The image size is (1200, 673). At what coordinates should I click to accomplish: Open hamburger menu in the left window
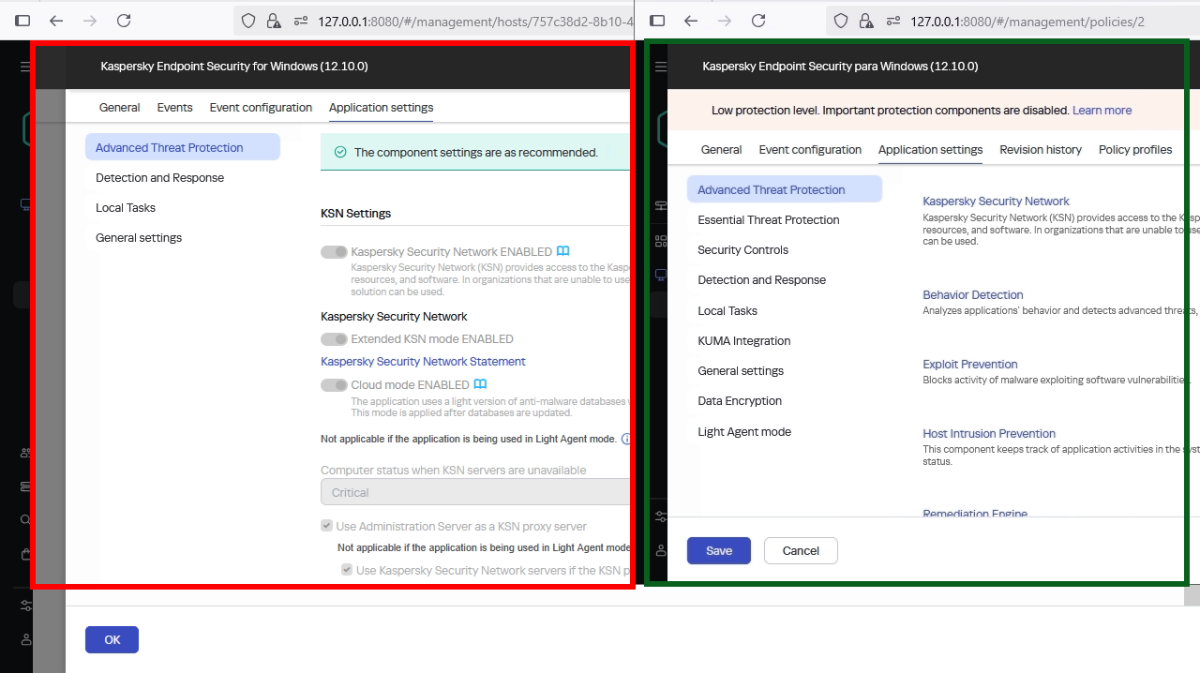[26, 67]
